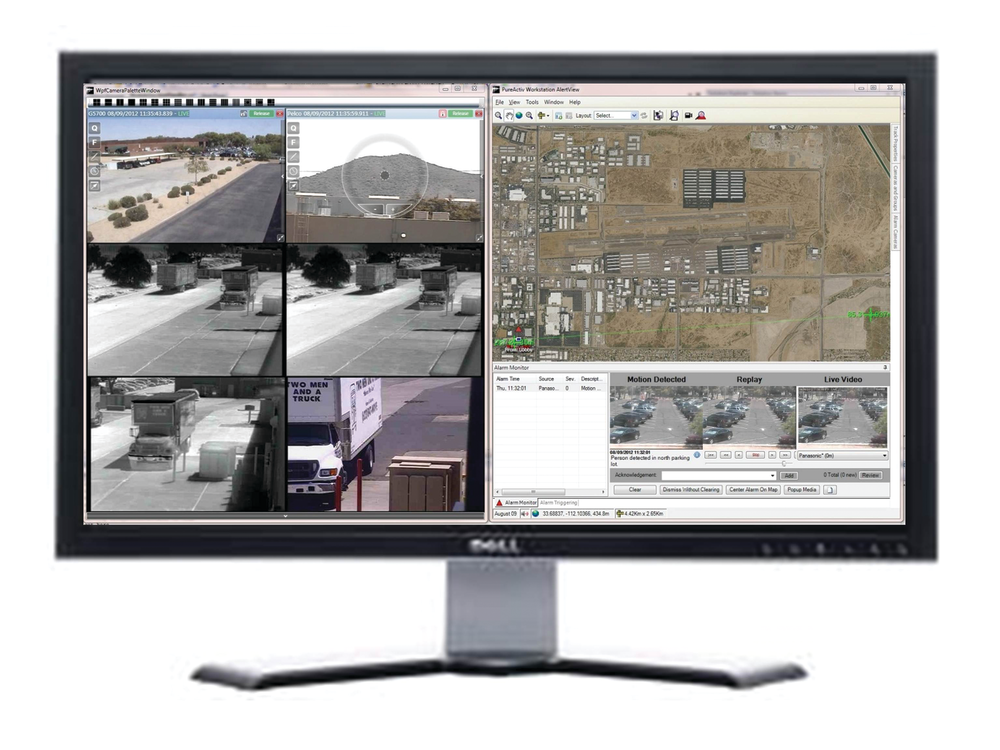Viewport: 1000px width, 750px height.
Task: Open the Layout Select dropdown
Action: [x=616, y=115]
